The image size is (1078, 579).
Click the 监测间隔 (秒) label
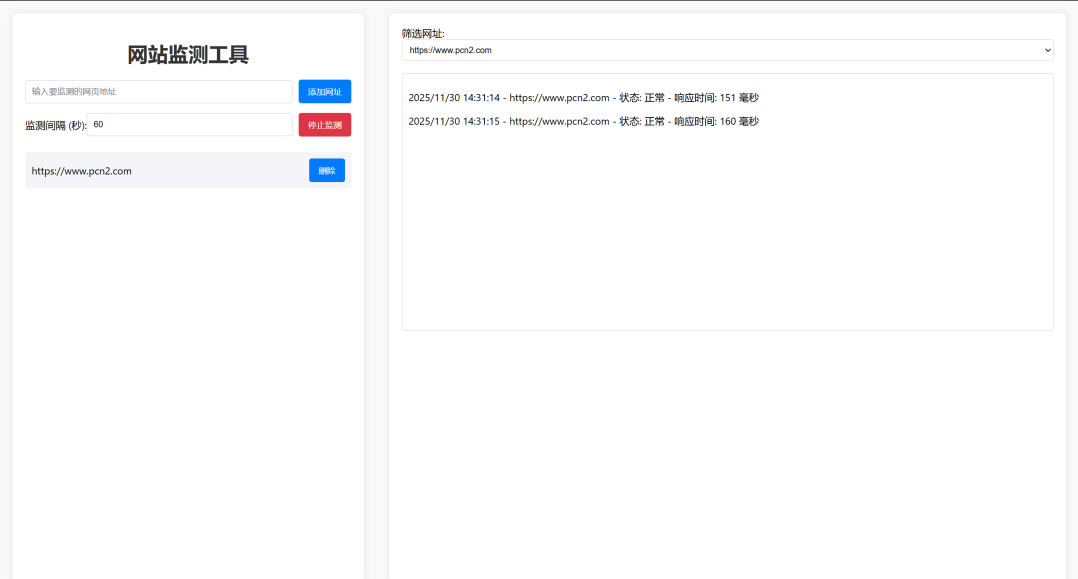click(x=56, y=125)
